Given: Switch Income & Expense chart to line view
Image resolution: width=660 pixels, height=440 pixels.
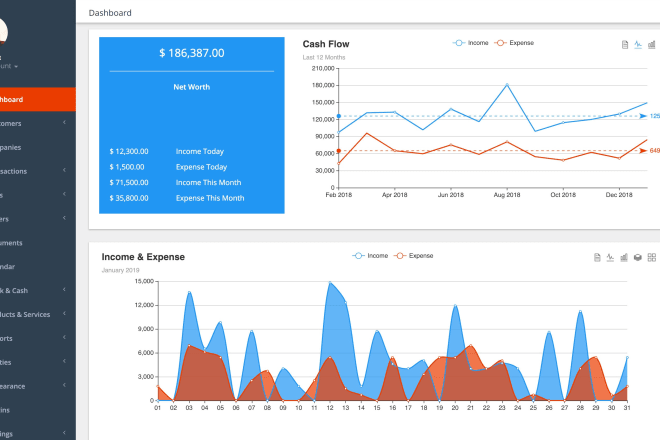Looking at the screenshot, I should [x=610, y=258].
